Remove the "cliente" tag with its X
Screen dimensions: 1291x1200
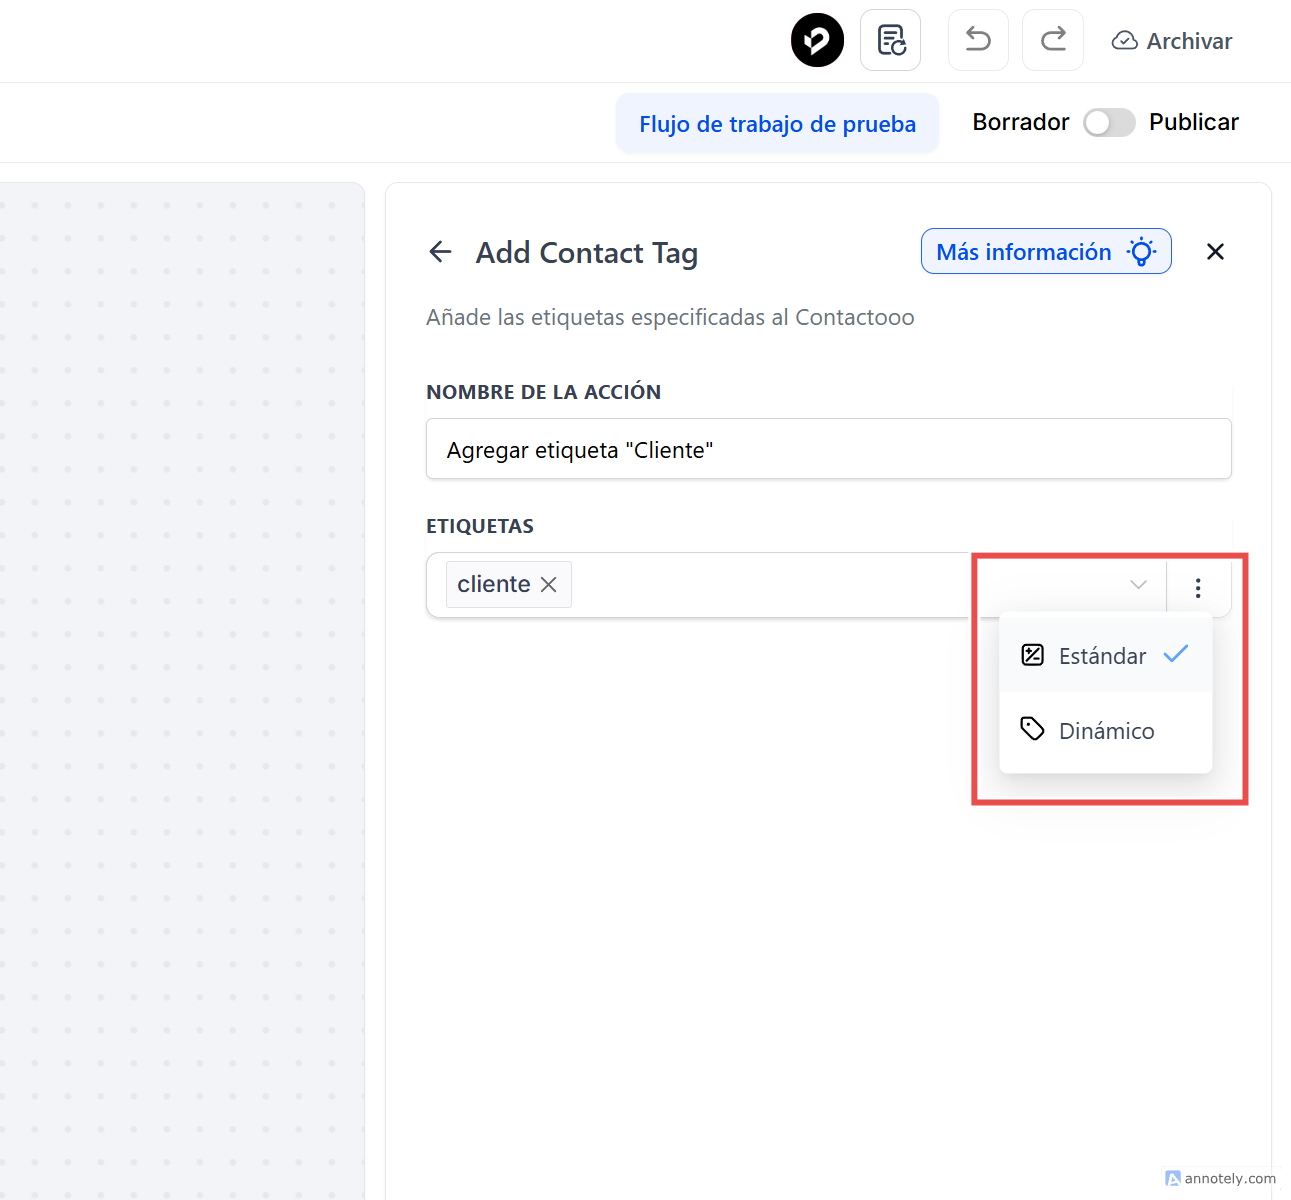coord(549,585)
